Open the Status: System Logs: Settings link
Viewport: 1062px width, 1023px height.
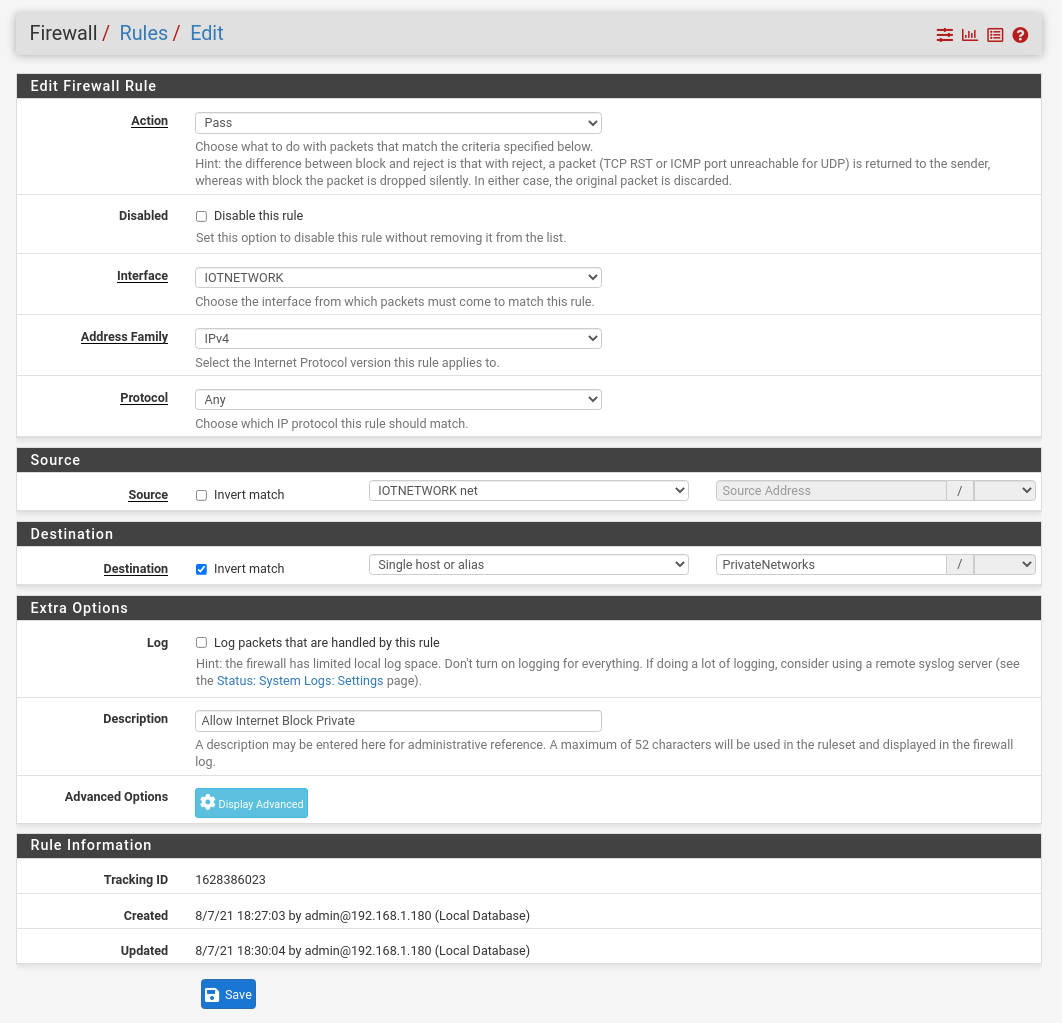(300, 680)
